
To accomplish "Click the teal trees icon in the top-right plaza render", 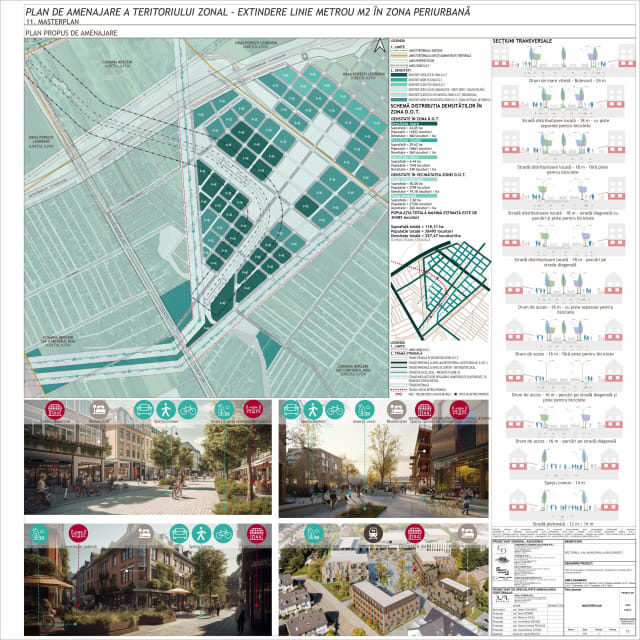I will click(x=364, y=410).
